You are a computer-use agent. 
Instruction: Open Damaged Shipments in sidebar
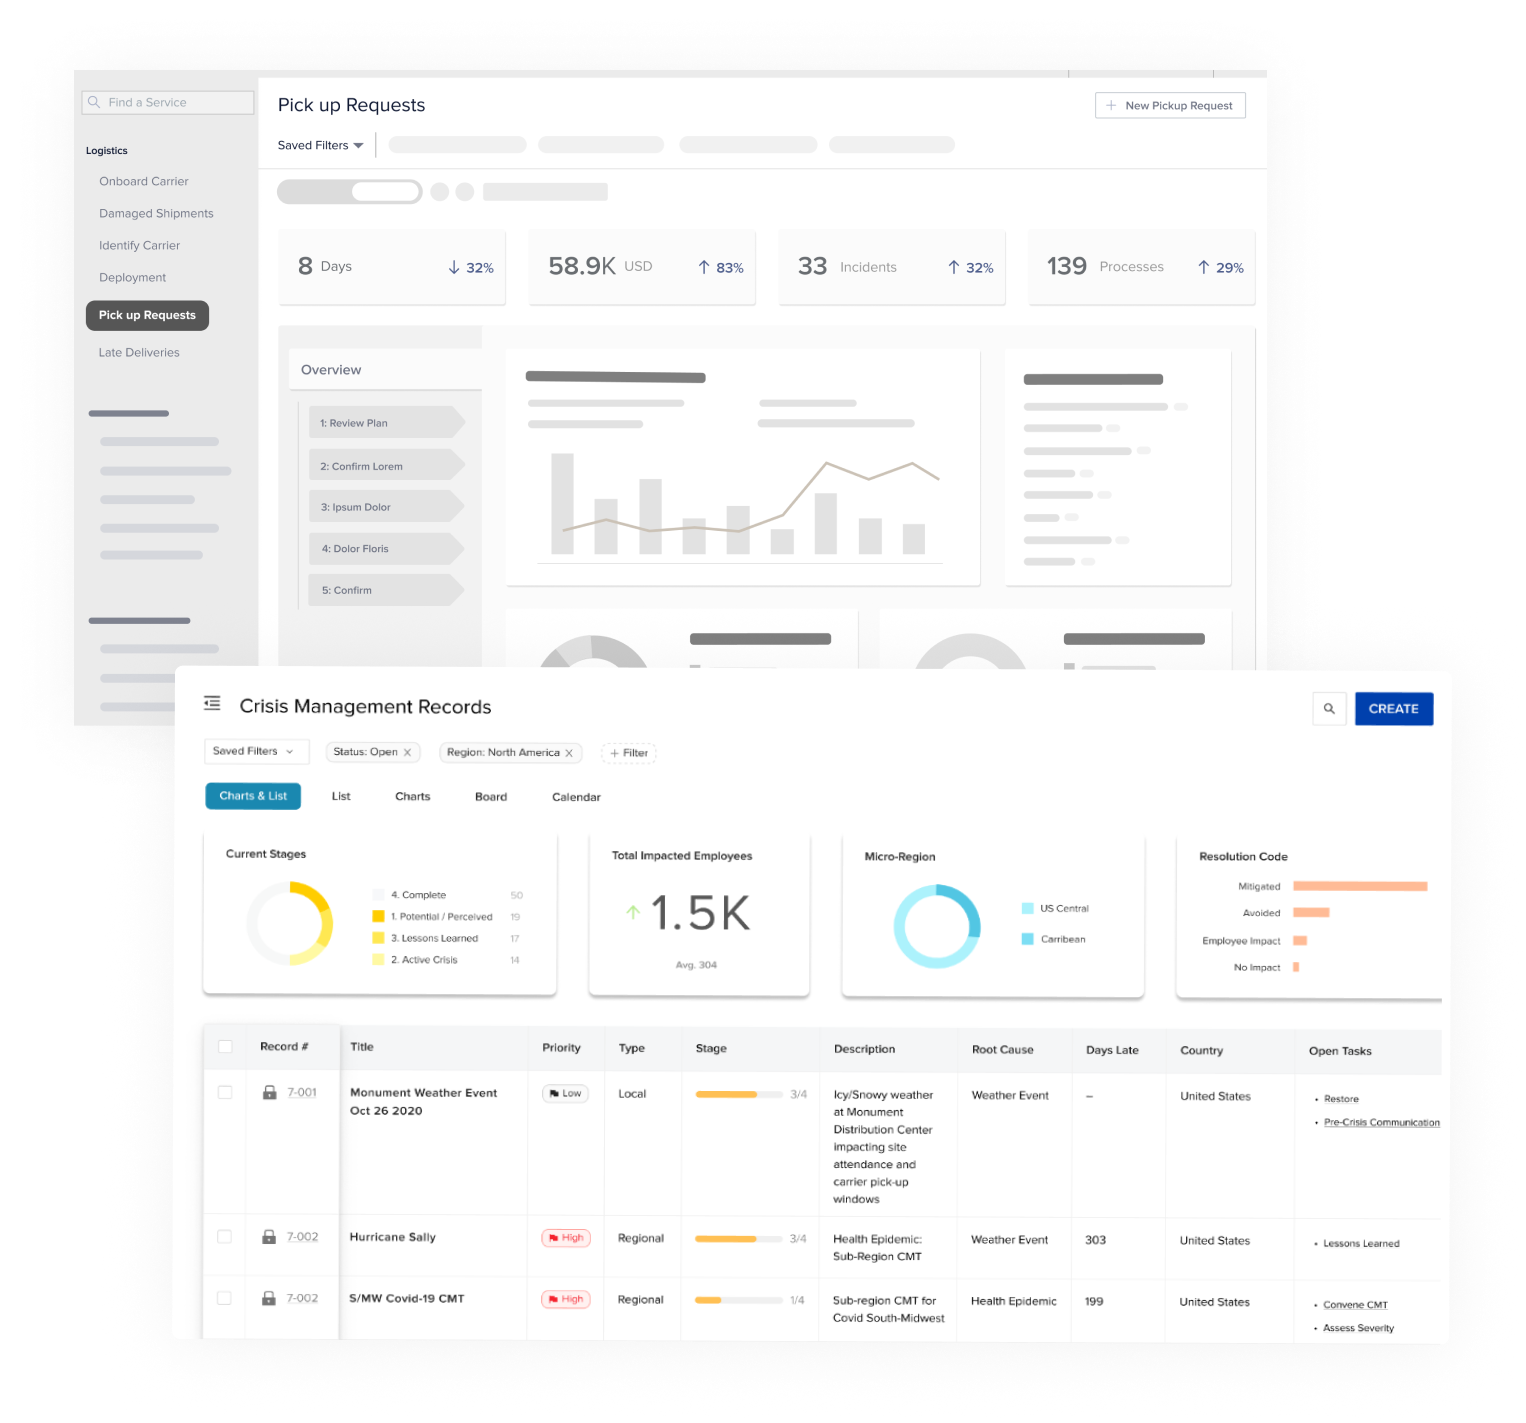tap(156, 213)
